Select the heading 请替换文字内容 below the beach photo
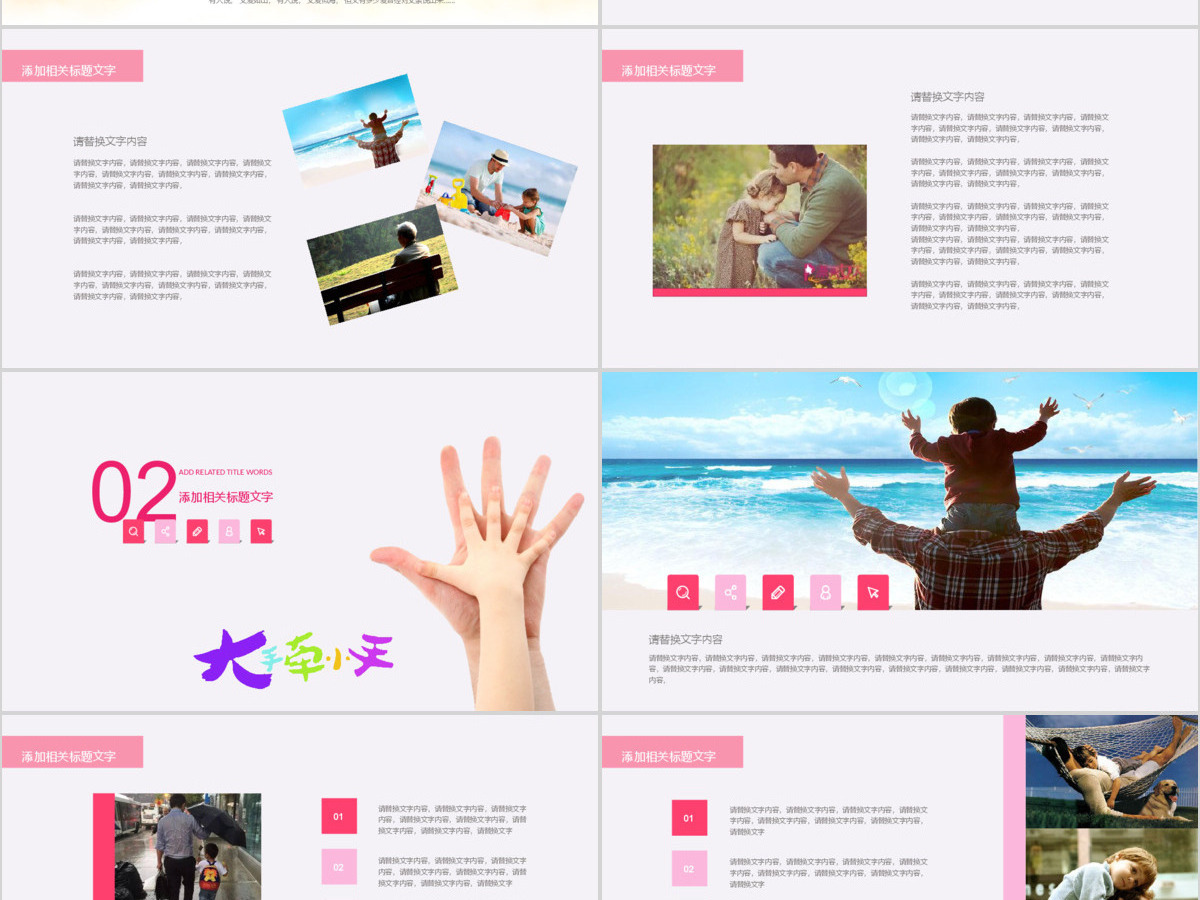1200x900 pixels. [x=685, y=639]
